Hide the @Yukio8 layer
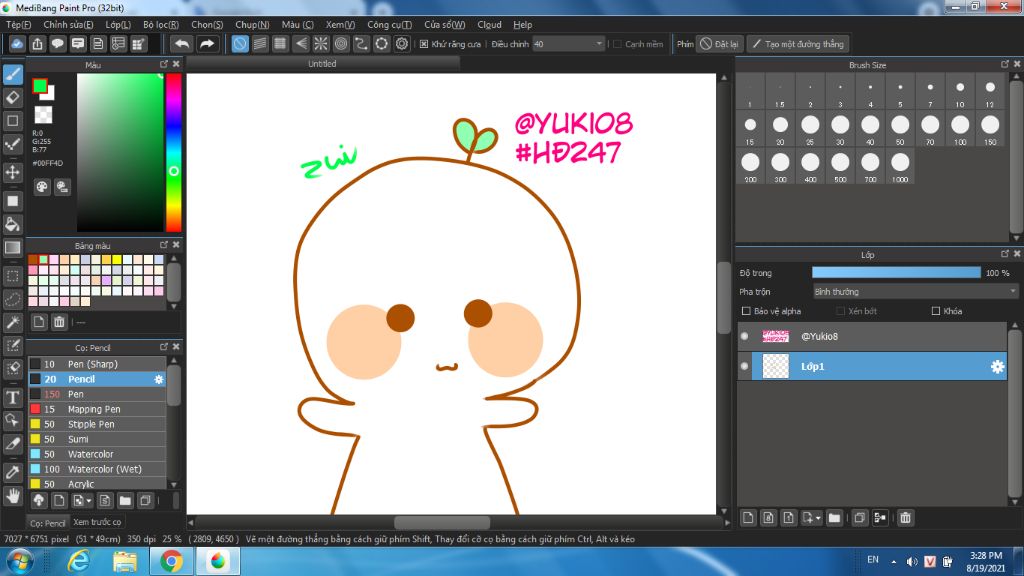Viewport: 1024px width, 576px height. [x=744, y=336]
